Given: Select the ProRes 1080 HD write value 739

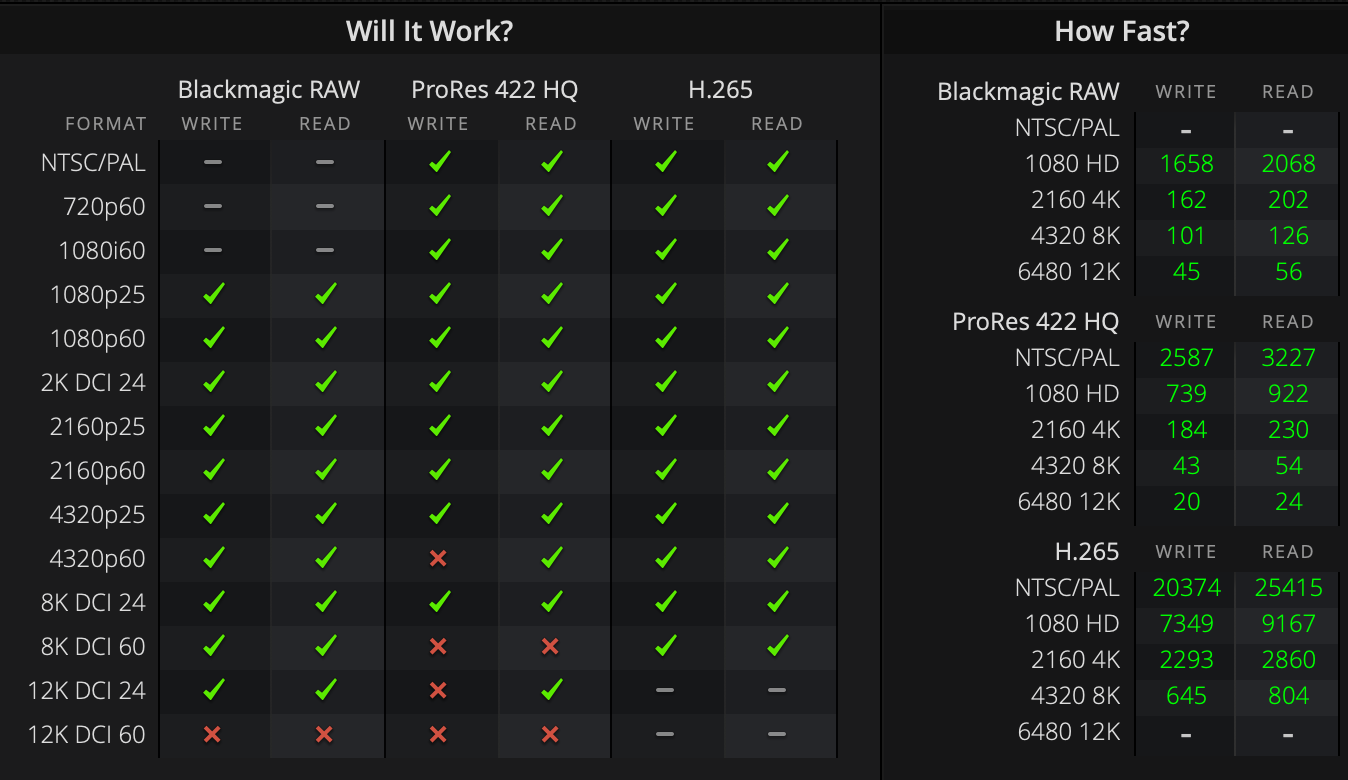Looking at the screenshot, I should (x=1186, y=394).
